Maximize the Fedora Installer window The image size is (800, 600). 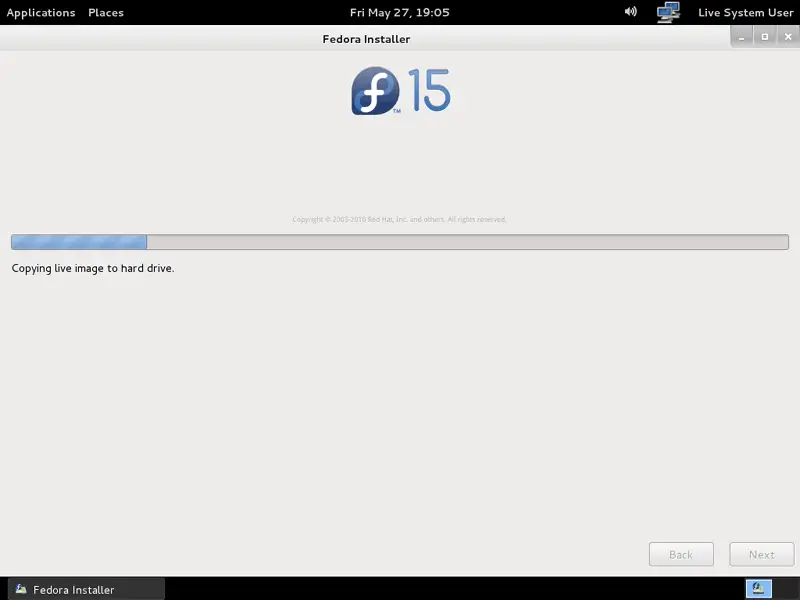click(x=764, y=37)
